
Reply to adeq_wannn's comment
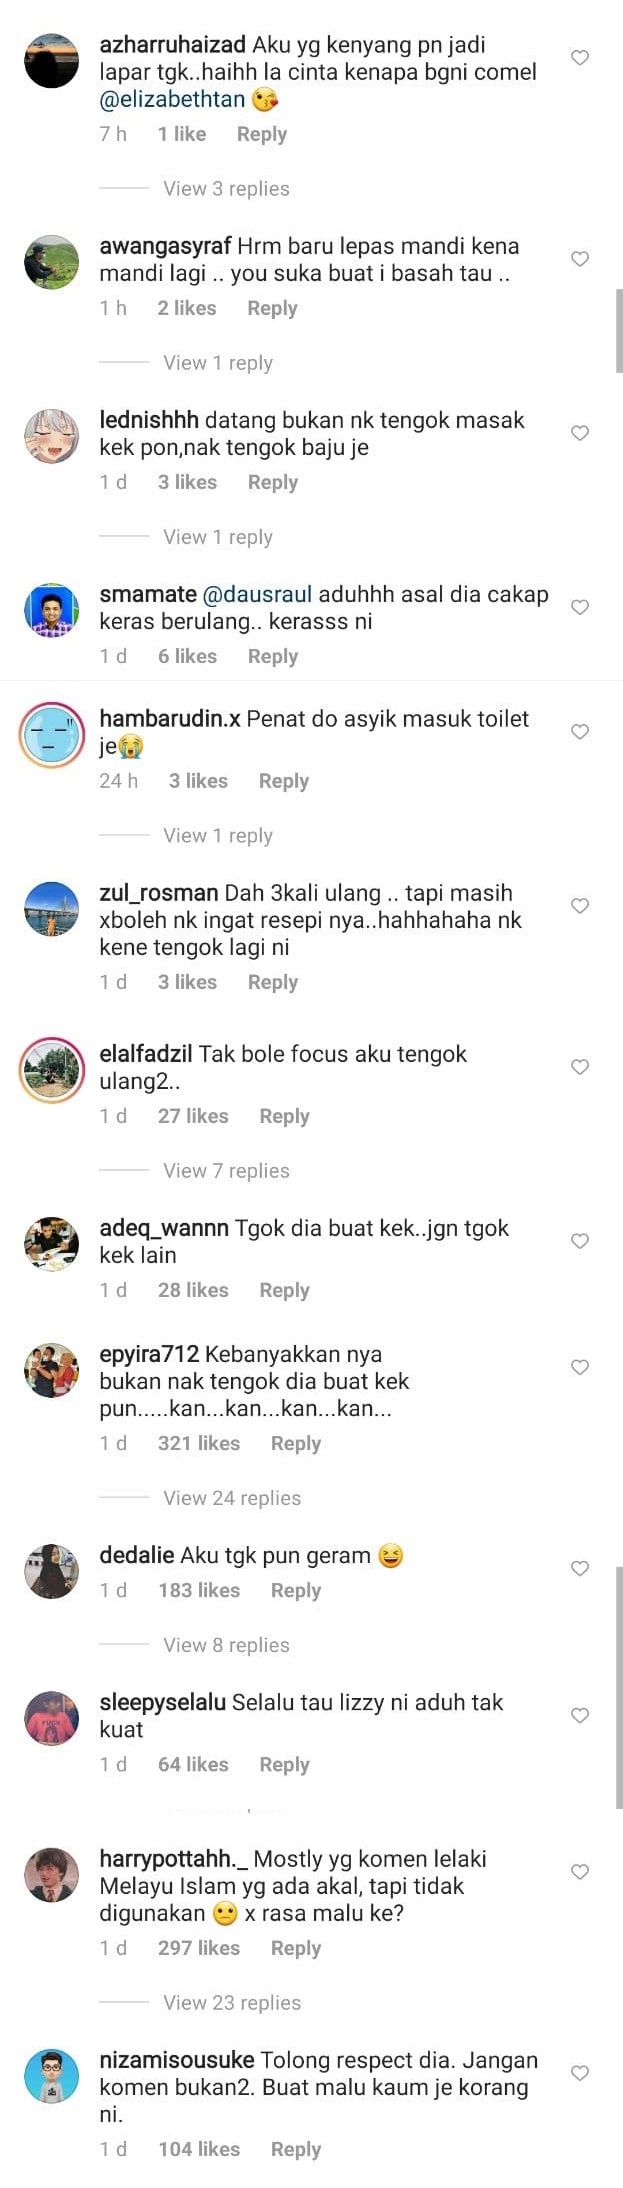click(284, 1290)
